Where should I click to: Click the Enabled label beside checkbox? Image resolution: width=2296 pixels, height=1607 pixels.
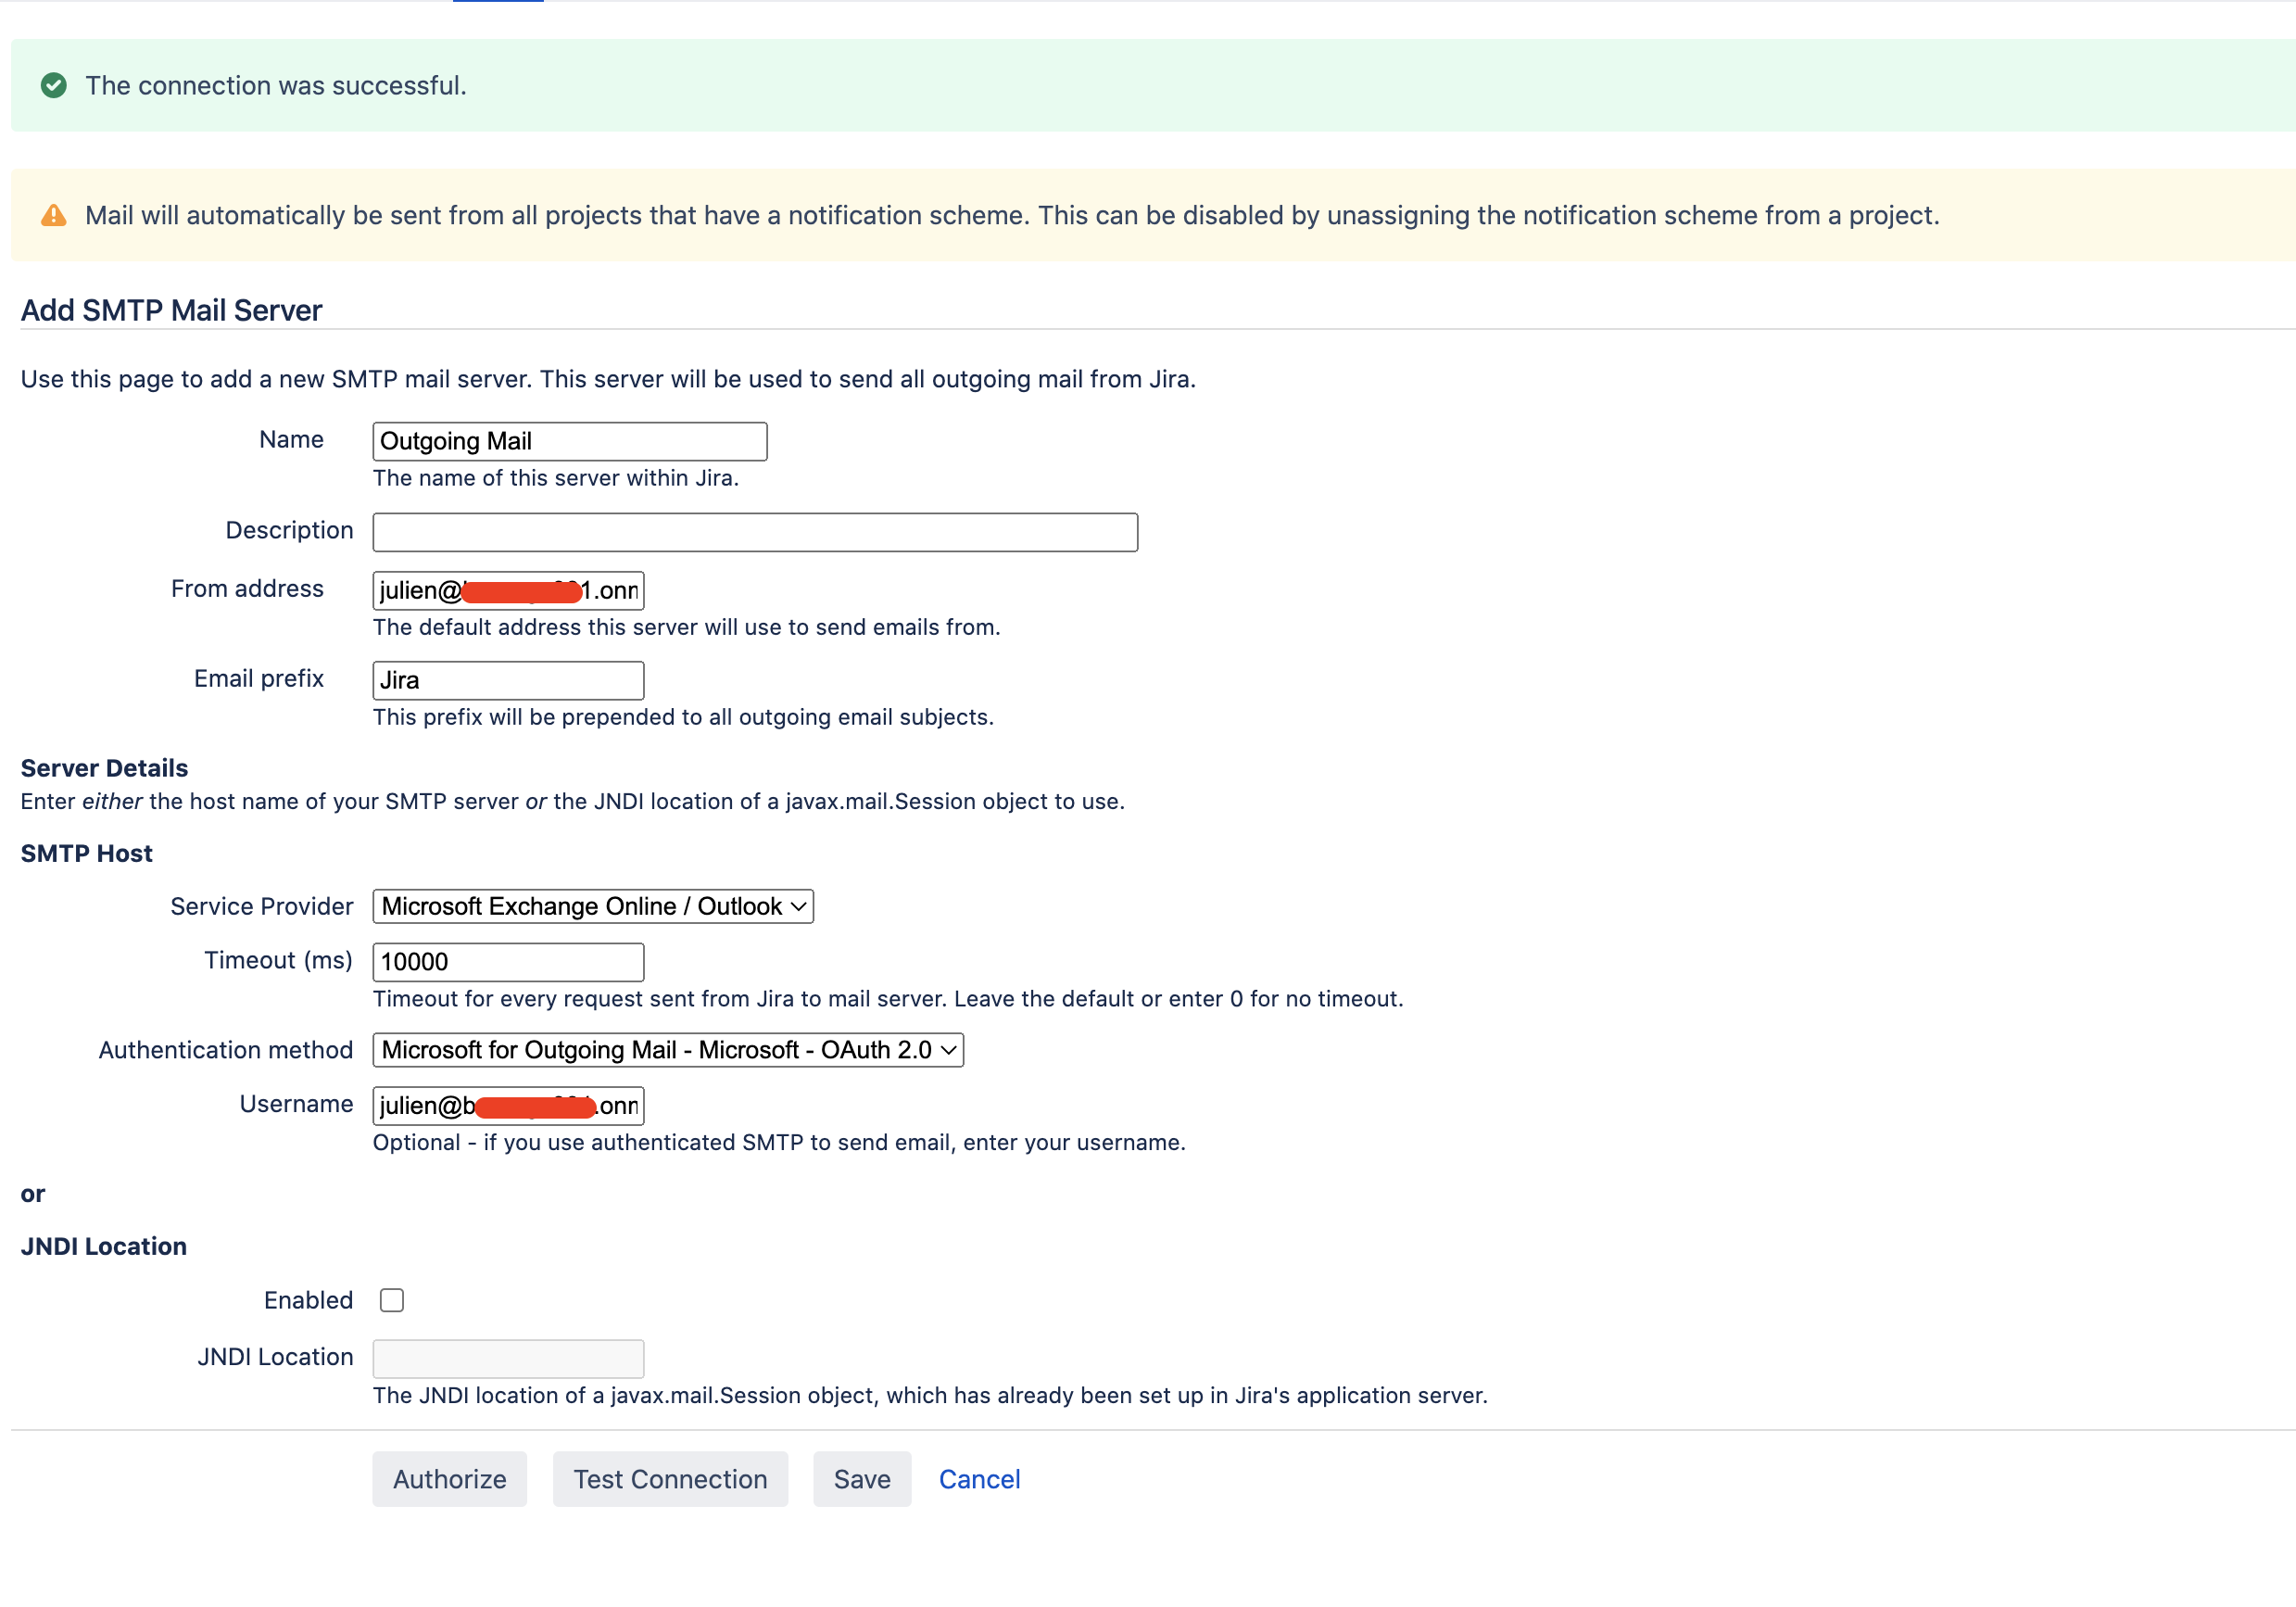pyautogui.click(x=308, y=1300)
